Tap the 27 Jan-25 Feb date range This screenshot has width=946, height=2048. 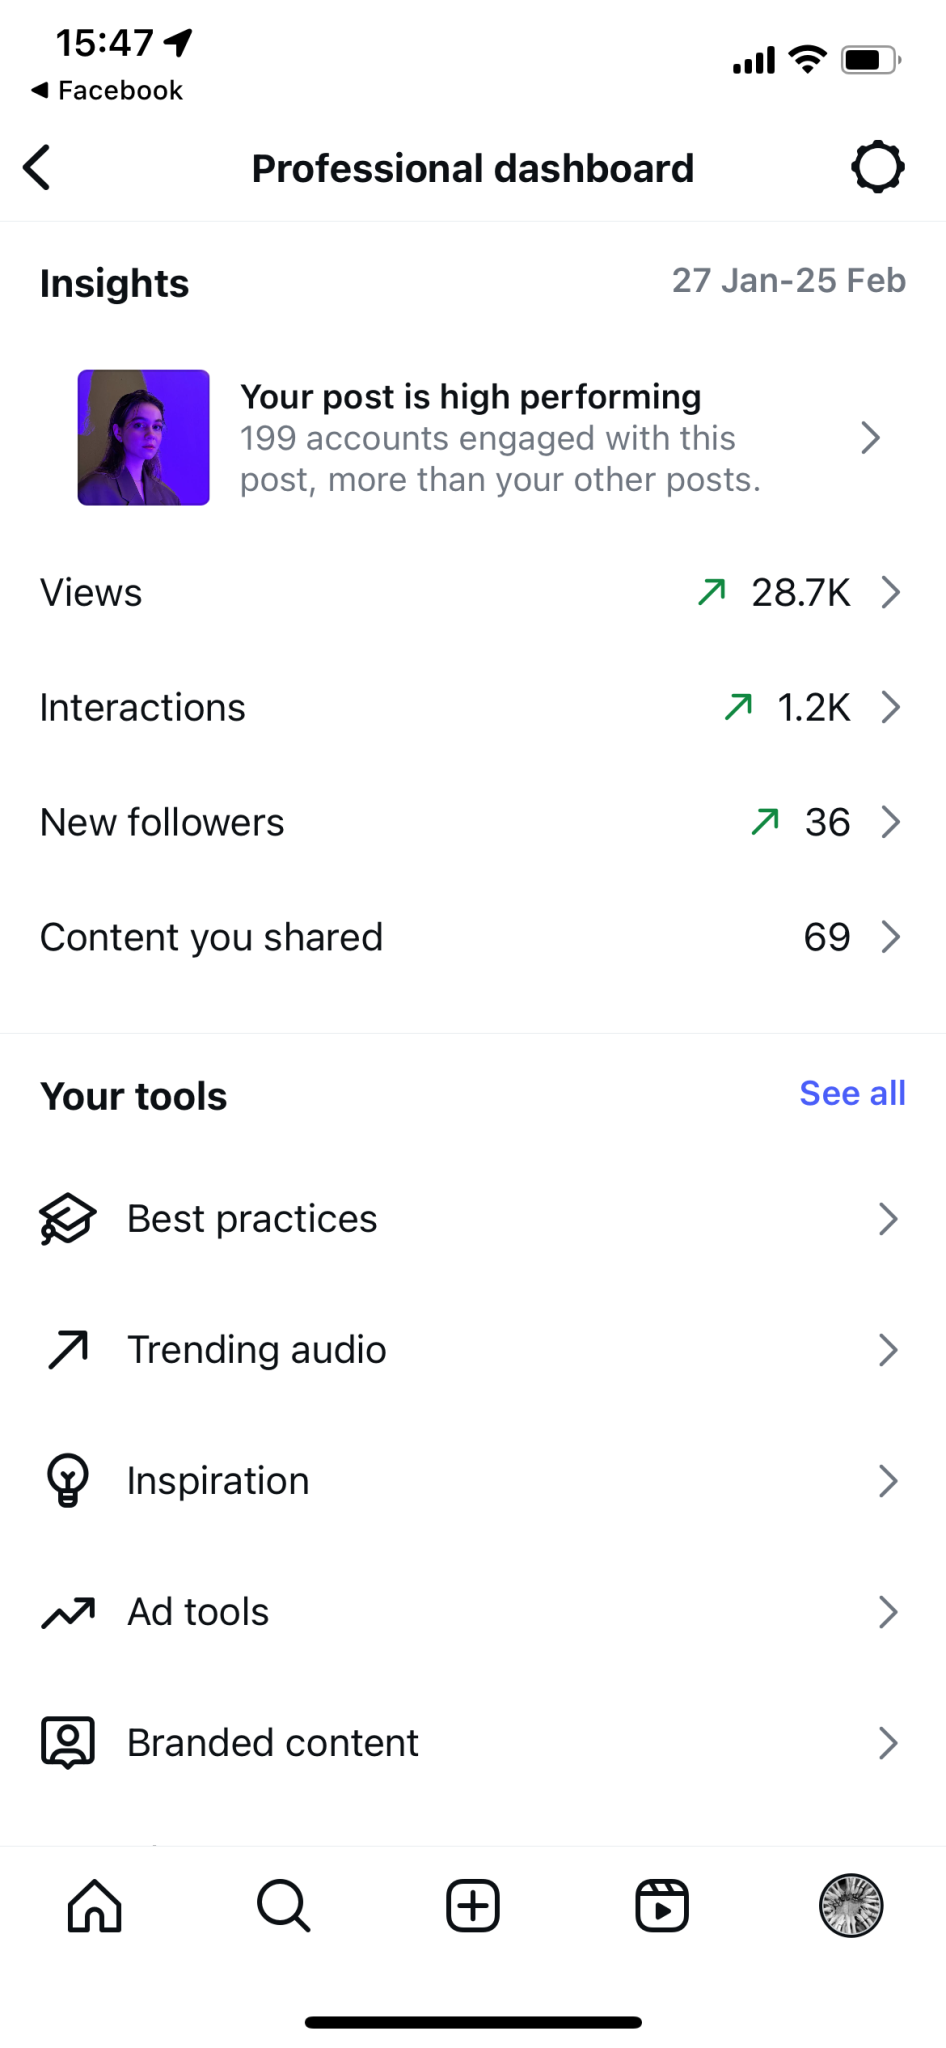pyautogui.click(x=789, y=280)
